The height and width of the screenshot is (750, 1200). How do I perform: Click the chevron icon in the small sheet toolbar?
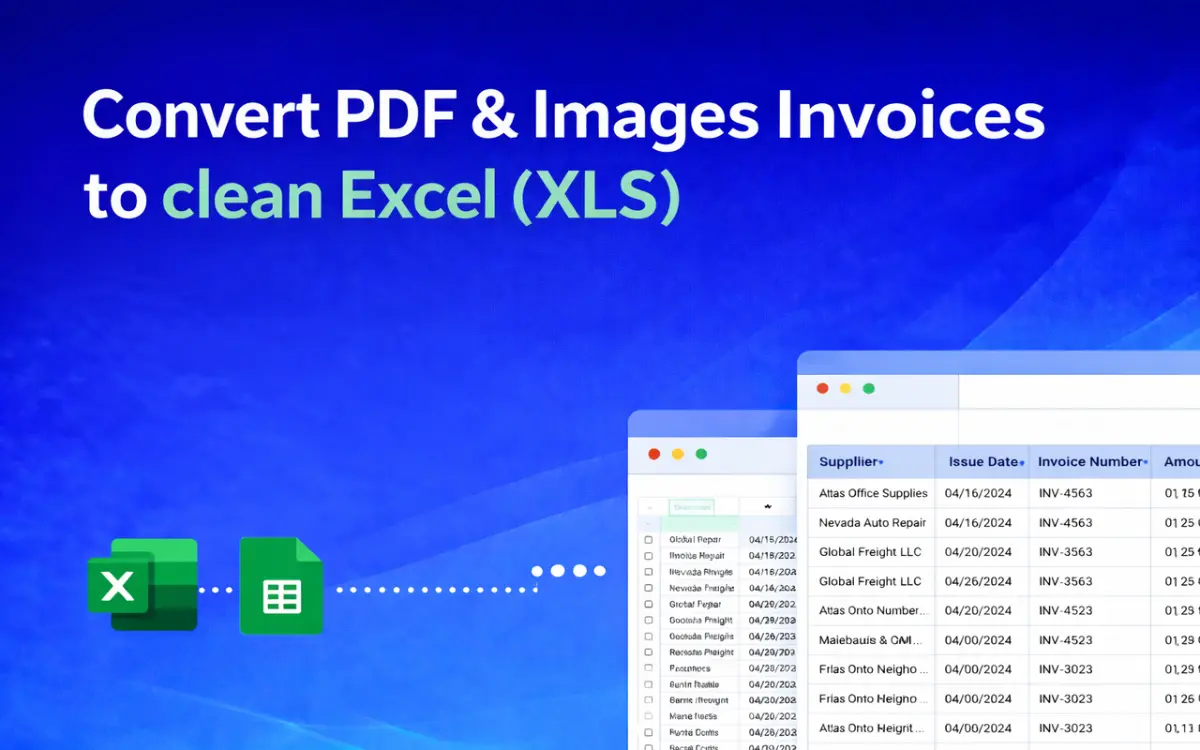pos(767,506)
